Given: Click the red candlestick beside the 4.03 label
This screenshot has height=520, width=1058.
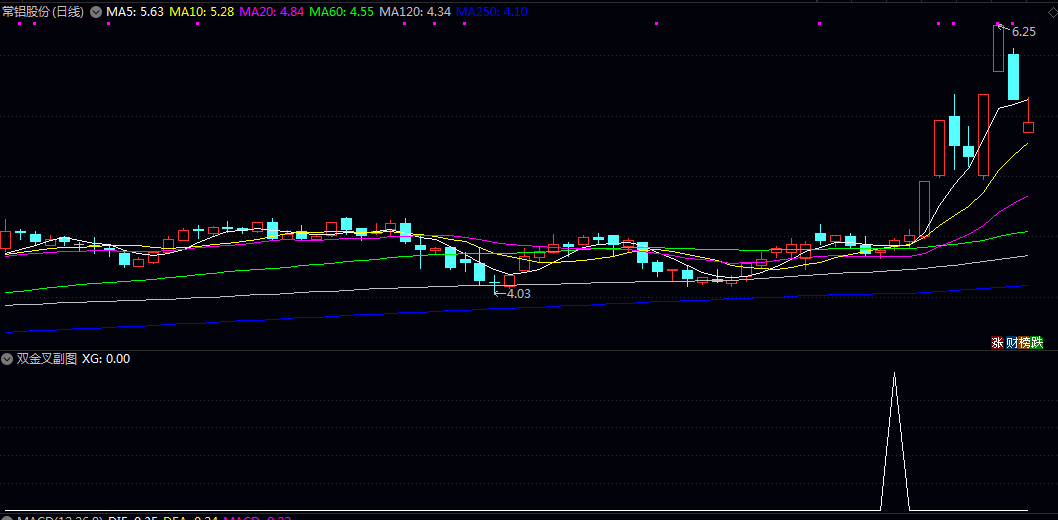Looking at the screenshot, I should 509,280.
